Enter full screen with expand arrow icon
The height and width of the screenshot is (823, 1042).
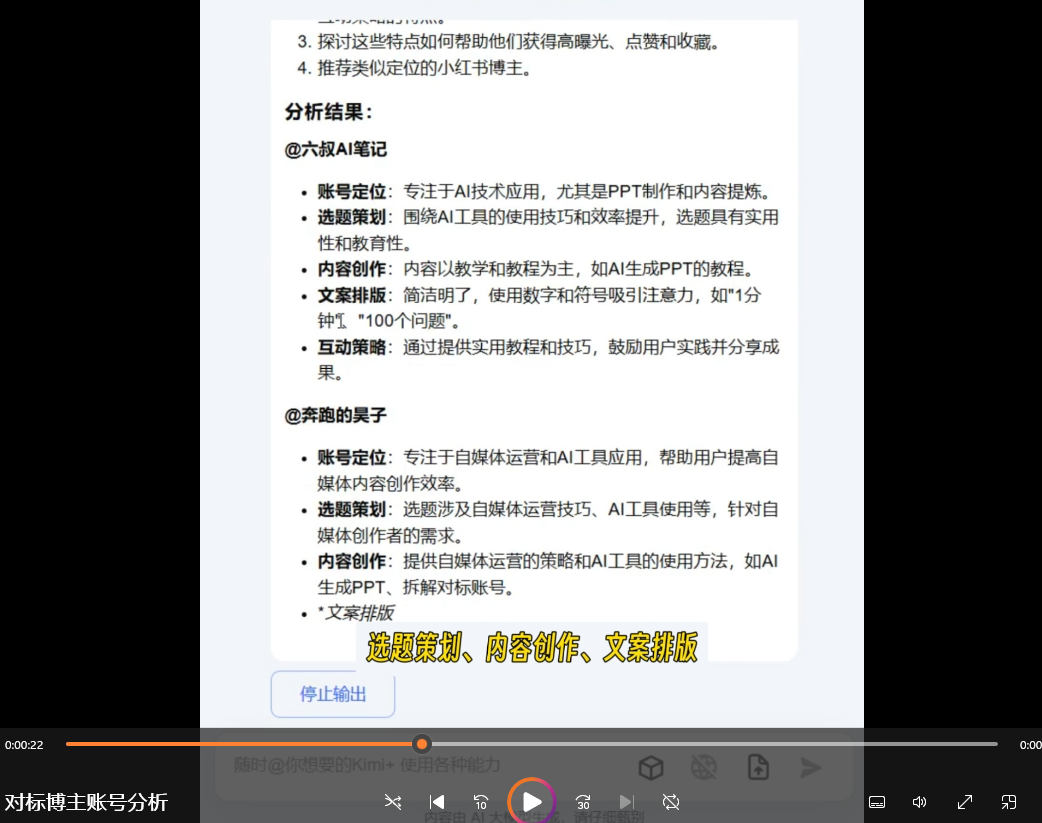point(964,802)
